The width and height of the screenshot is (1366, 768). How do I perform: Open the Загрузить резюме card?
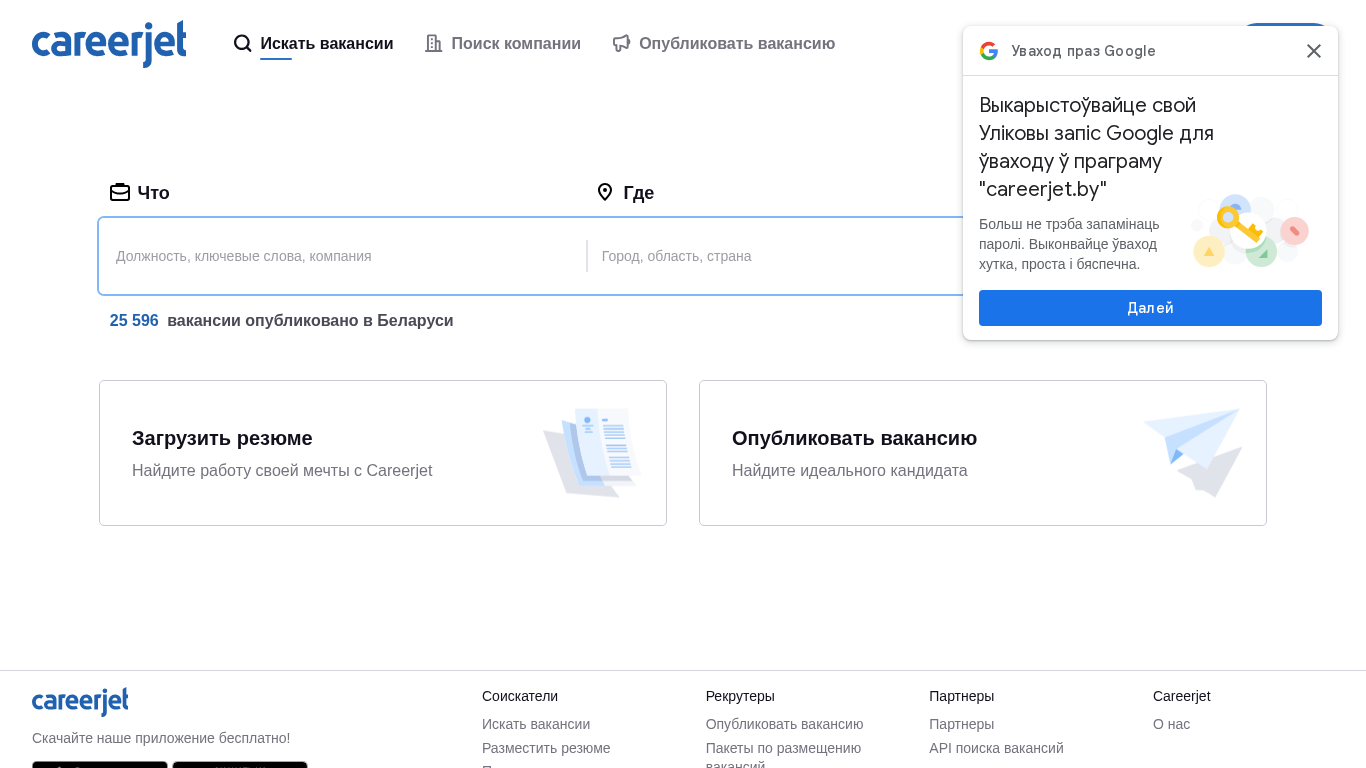[x=383, y=453]
